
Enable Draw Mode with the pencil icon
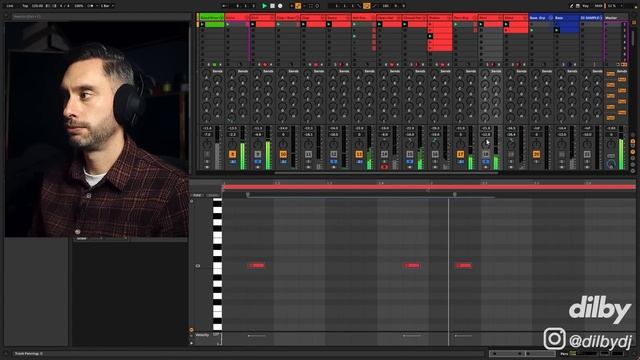coord(571,6)
